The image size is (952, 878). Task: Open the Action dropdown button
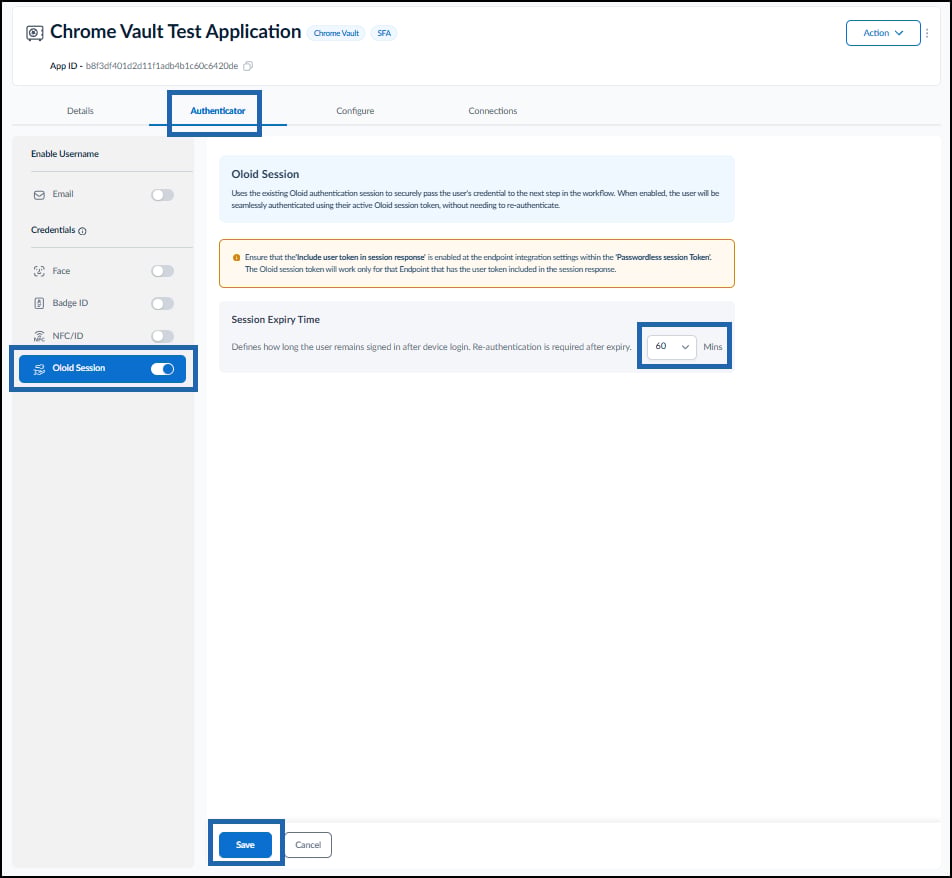883,33
